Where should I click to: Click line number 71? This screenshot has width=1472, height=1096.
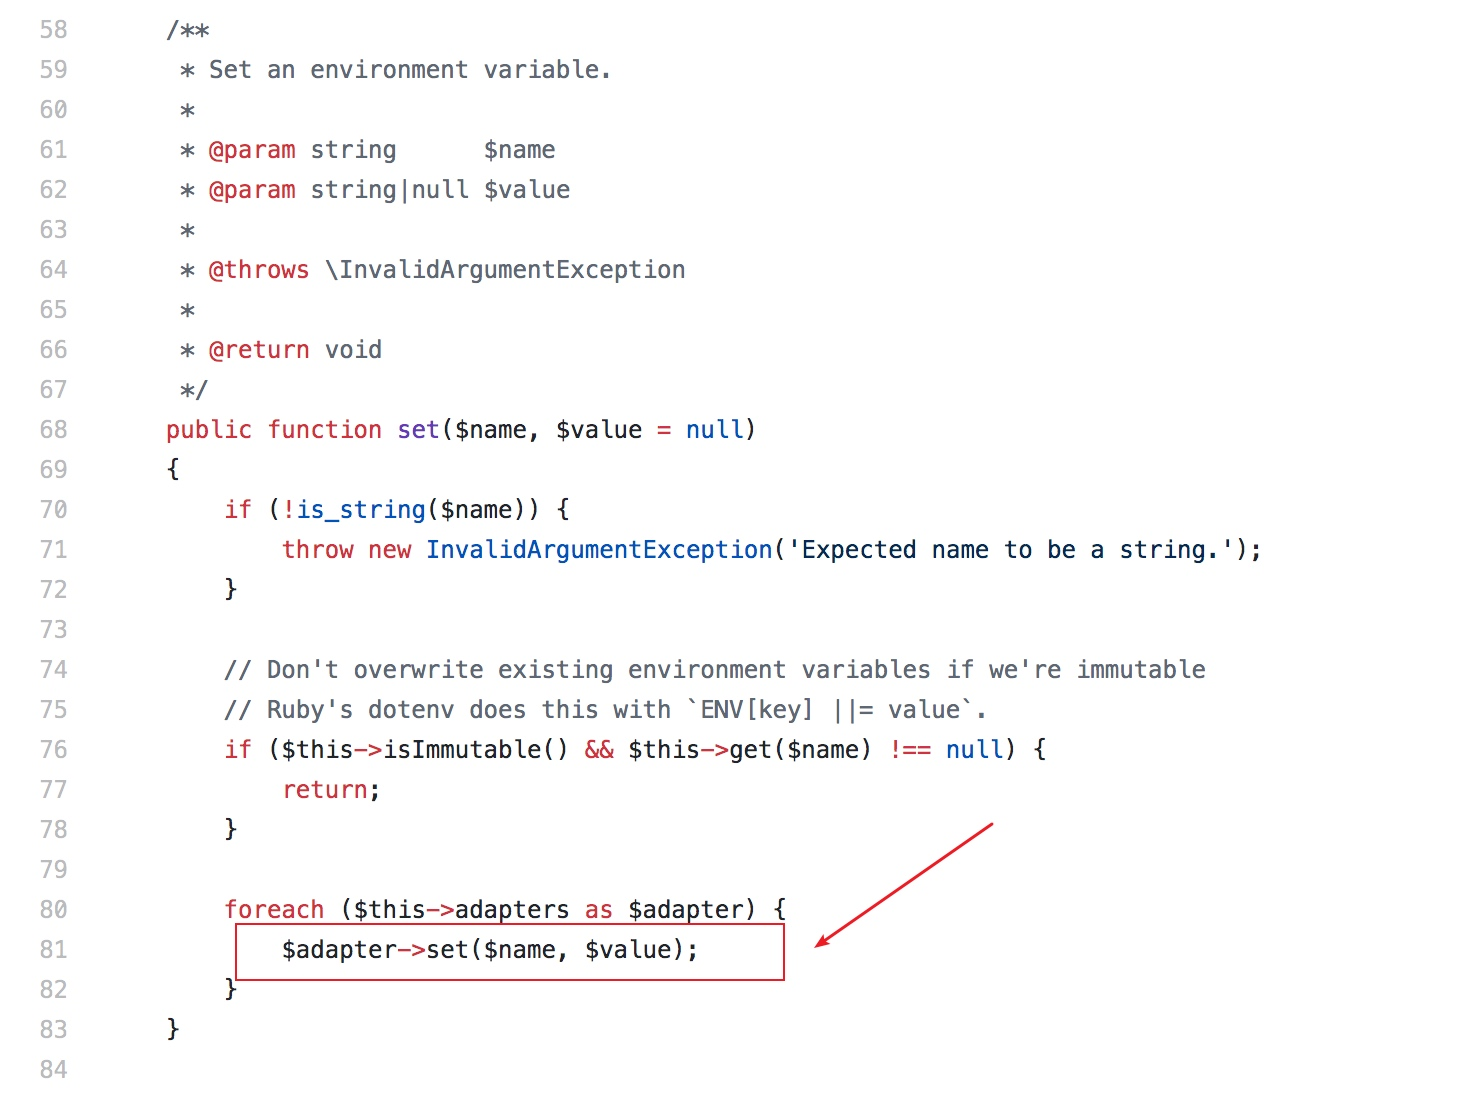pos(53,550)
